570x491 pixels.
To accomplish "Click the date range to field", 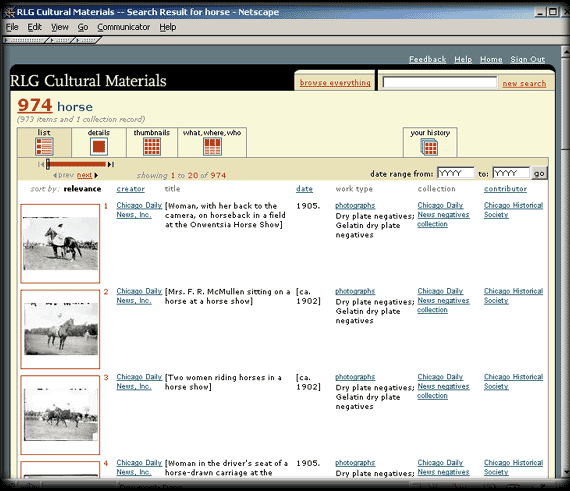I will click(511, 173).
